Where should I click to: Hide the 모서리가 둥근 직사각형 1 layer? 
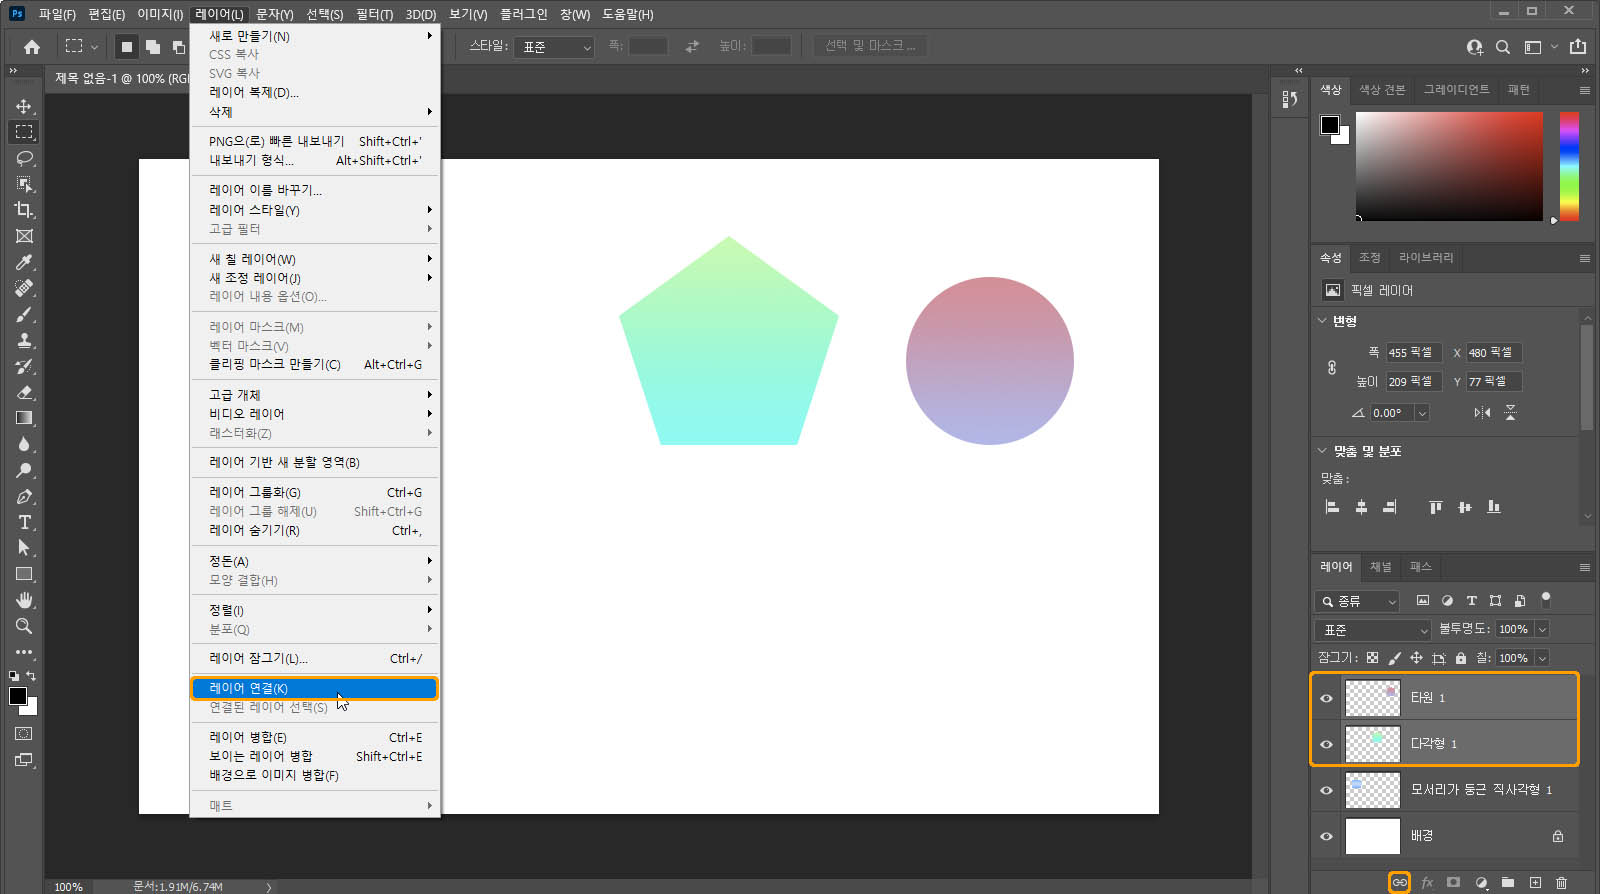tap(1327, 790)
